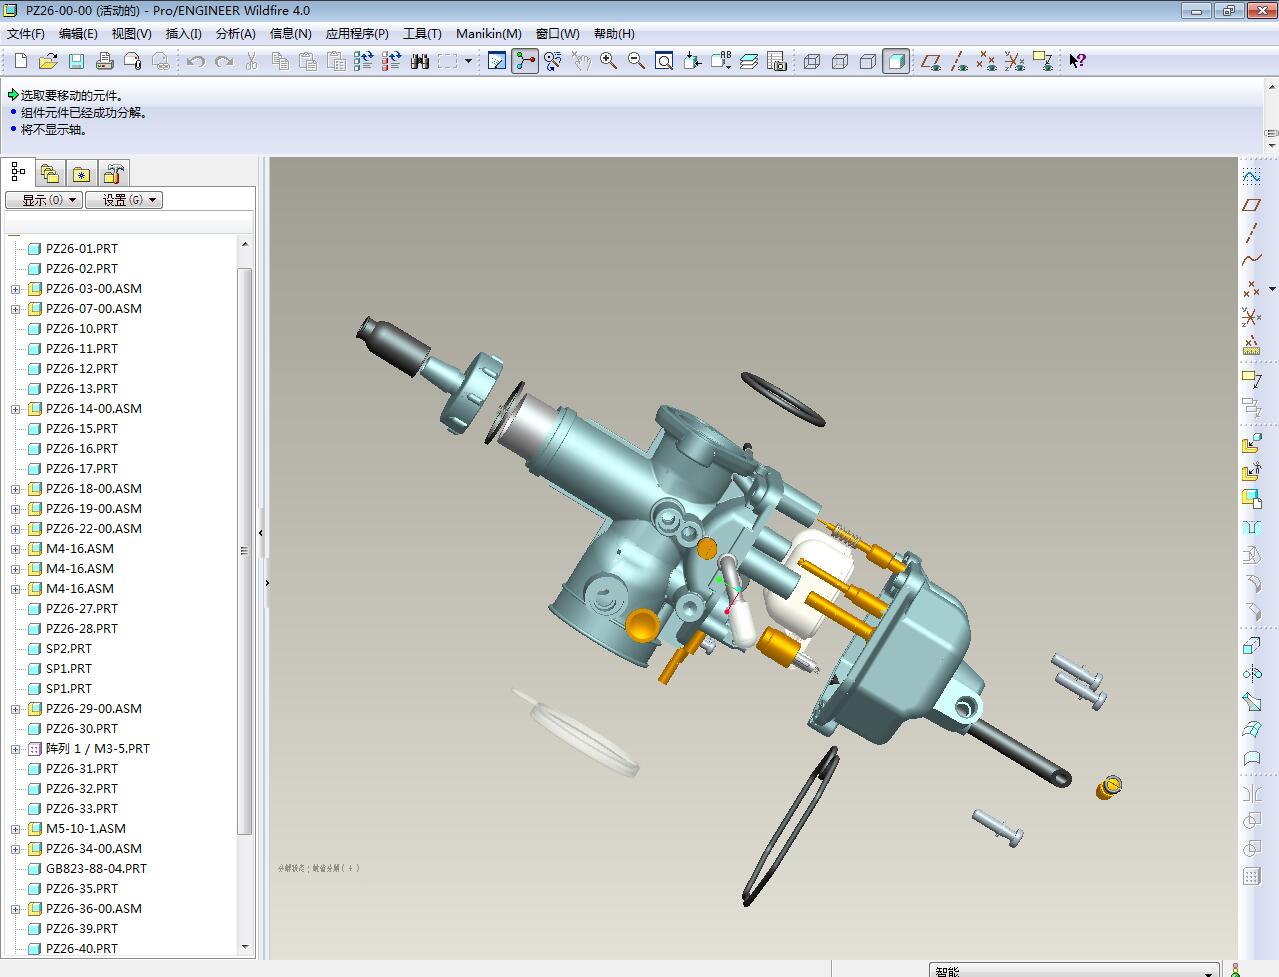Open file using folder icon
The width and height of the screenshot is (1279, 977).
47,61
